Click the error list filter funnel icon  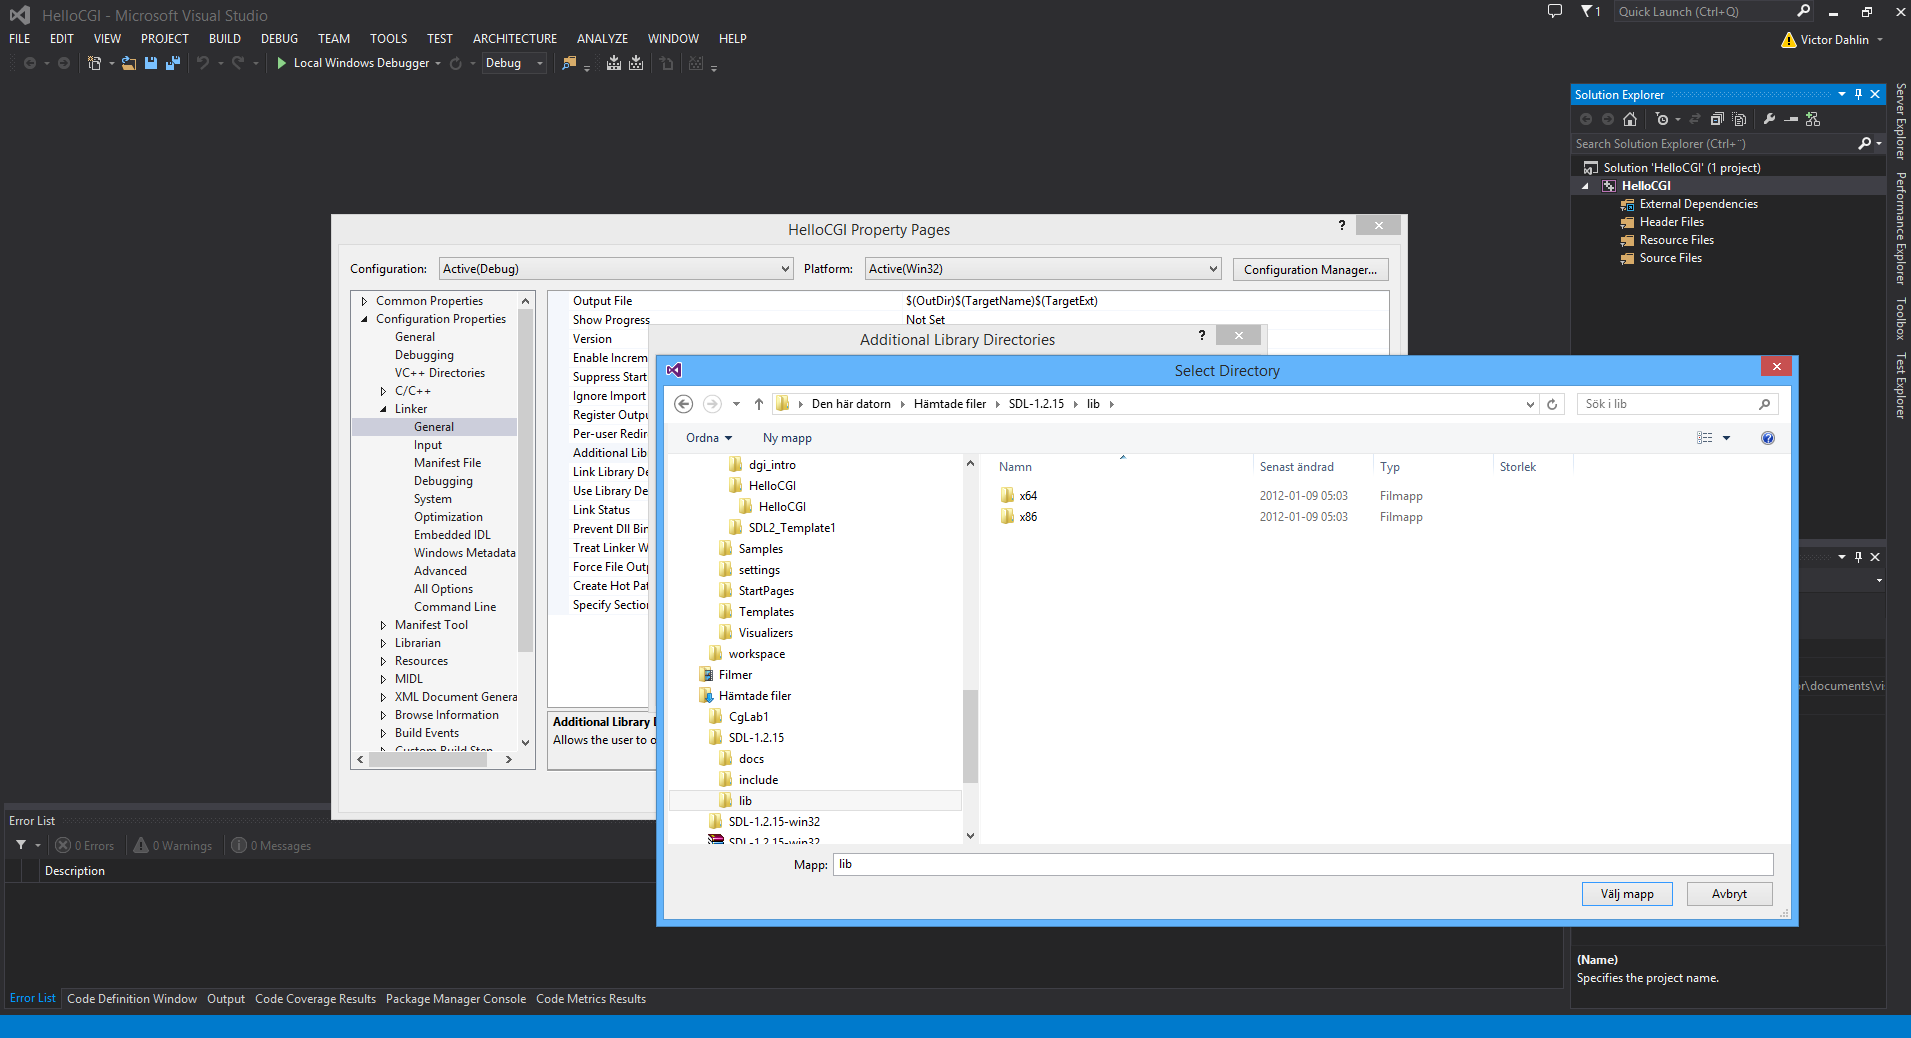(21, 845)
